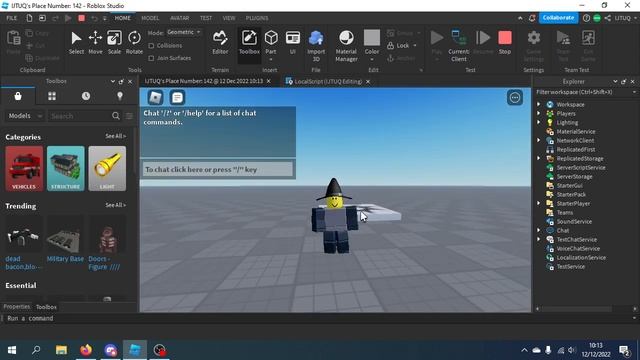Open the Toolbox Recent clock tab
Image resolution: width=640 pixels, height=360 pixels.
(x=86, y=96)
